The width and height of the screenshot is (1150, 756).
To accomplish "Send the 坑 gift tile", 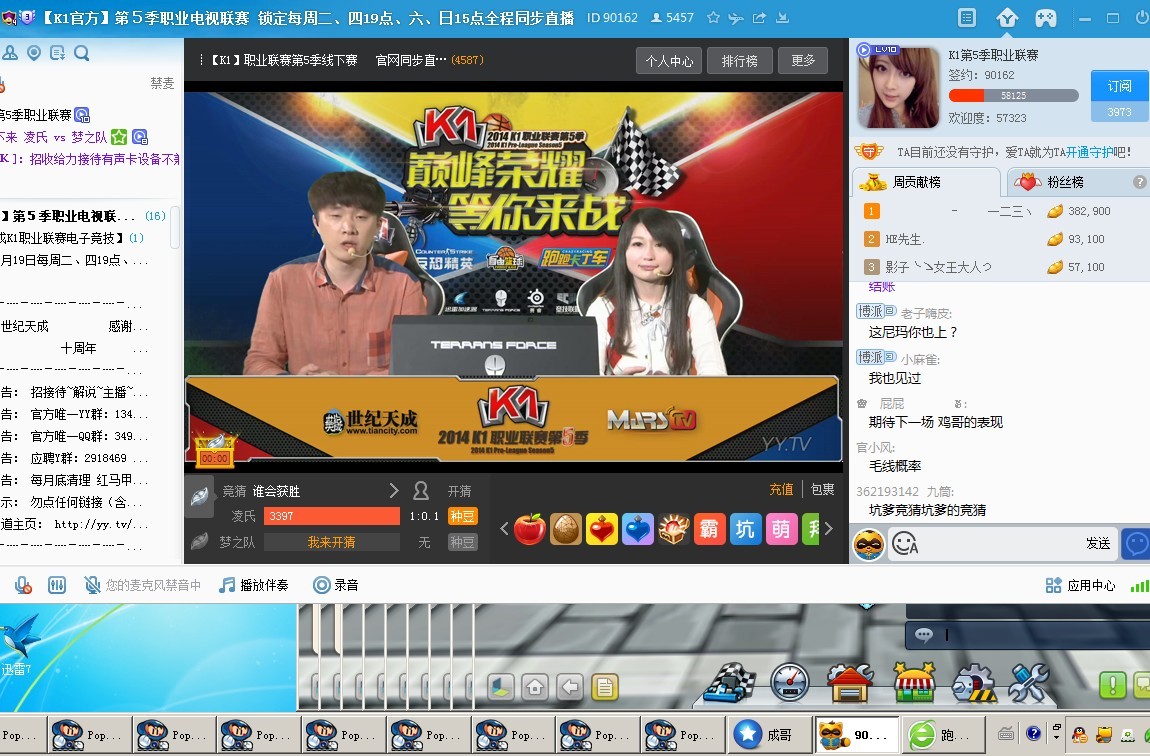I will [745, 529].
